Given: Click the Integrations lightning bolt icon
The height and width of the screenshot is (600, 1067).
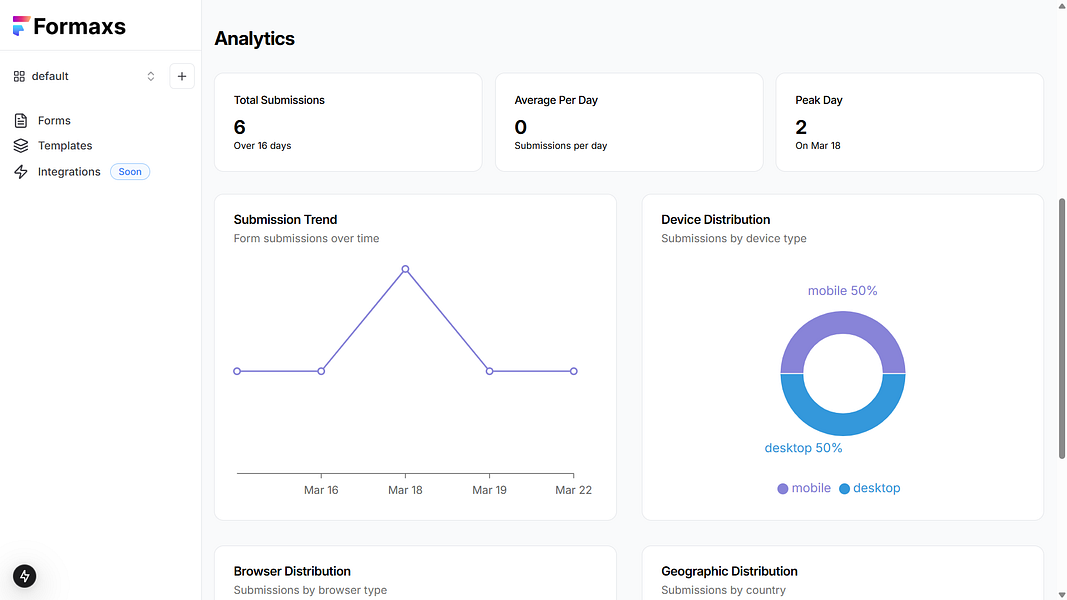Looking at the screenshot, I should pyautogui.click(x=21, y=172).
